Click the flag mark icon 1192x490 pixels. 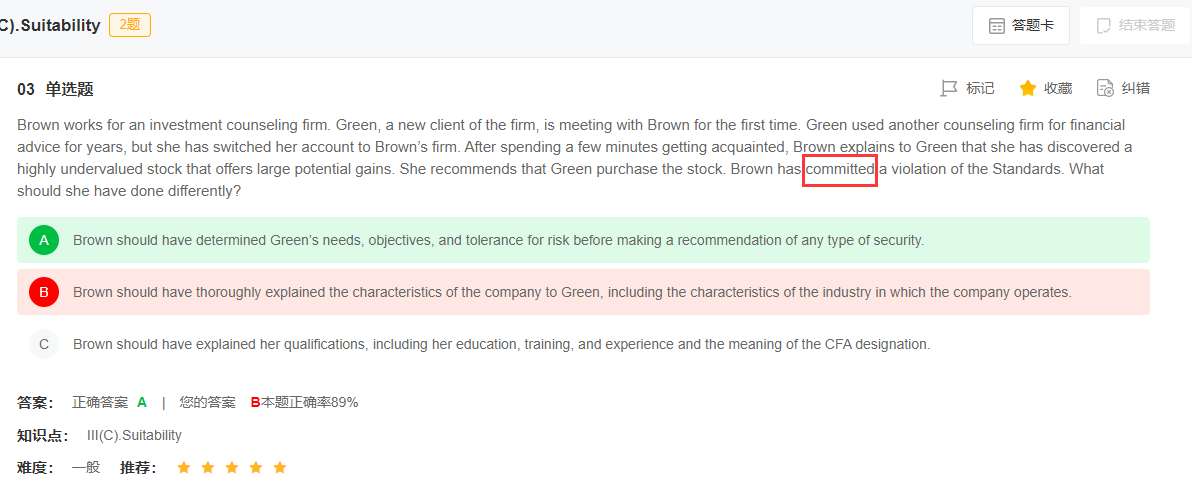949,89
